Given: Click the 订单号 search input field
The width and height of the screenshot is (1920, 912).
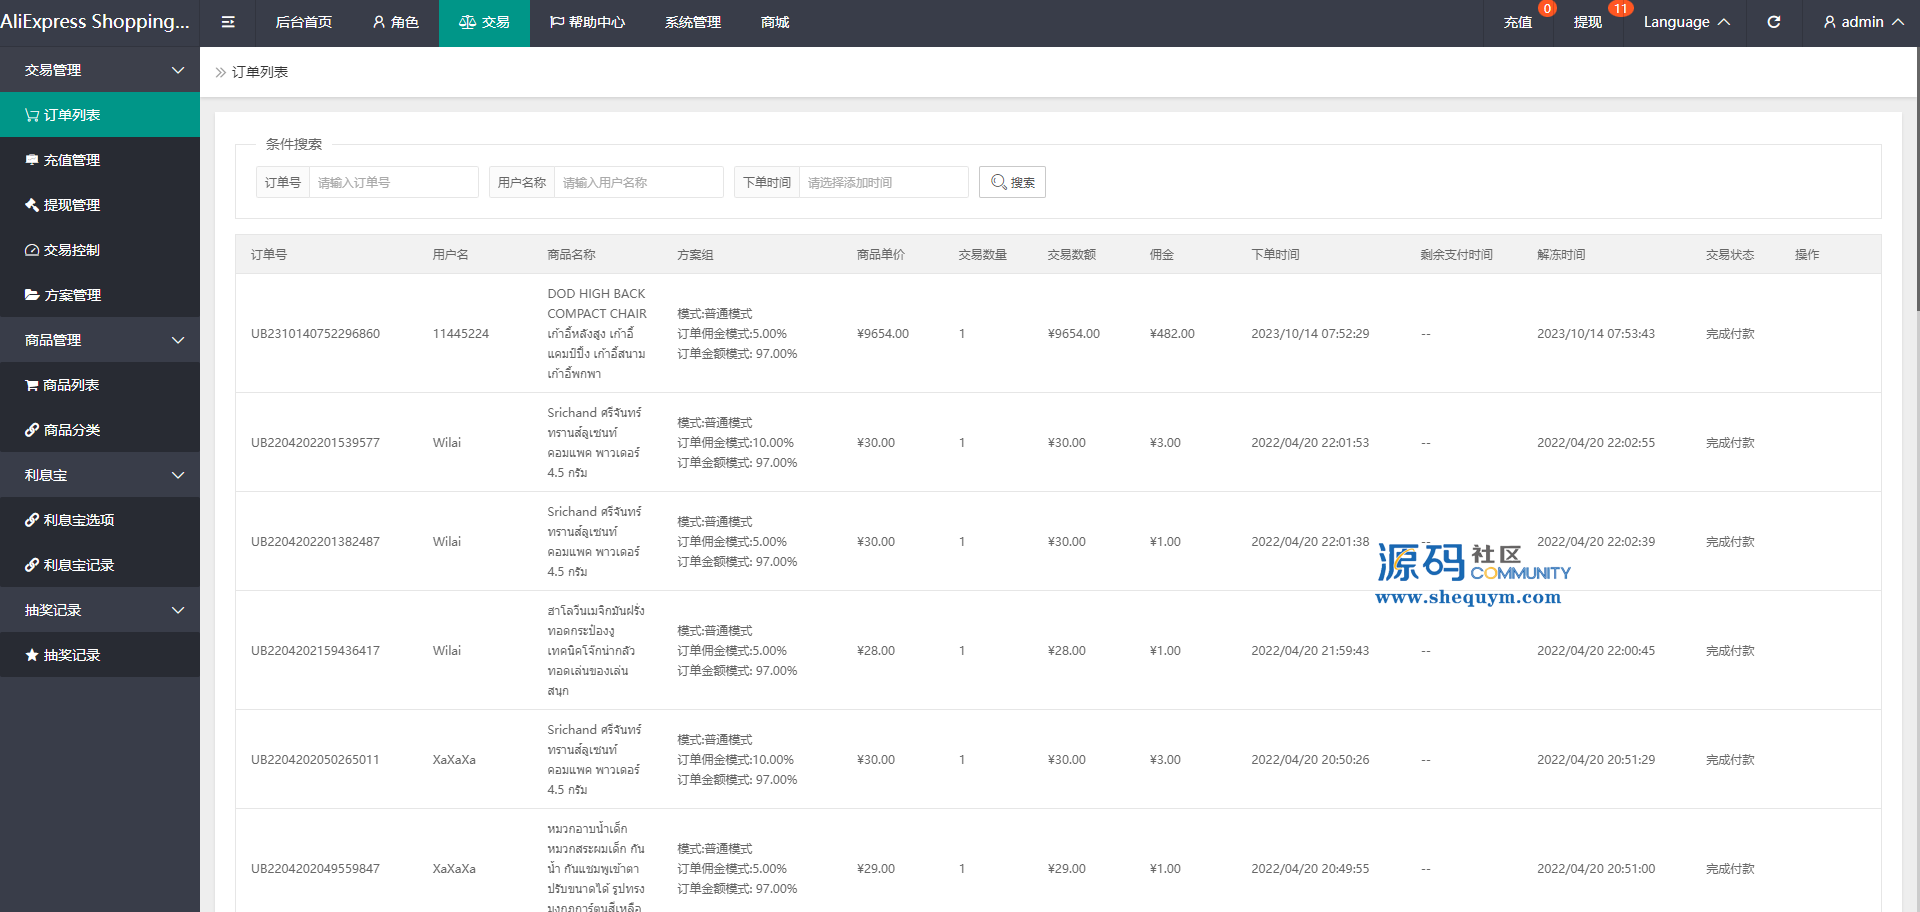Looking at the screenshot, I should coord(394,182).
